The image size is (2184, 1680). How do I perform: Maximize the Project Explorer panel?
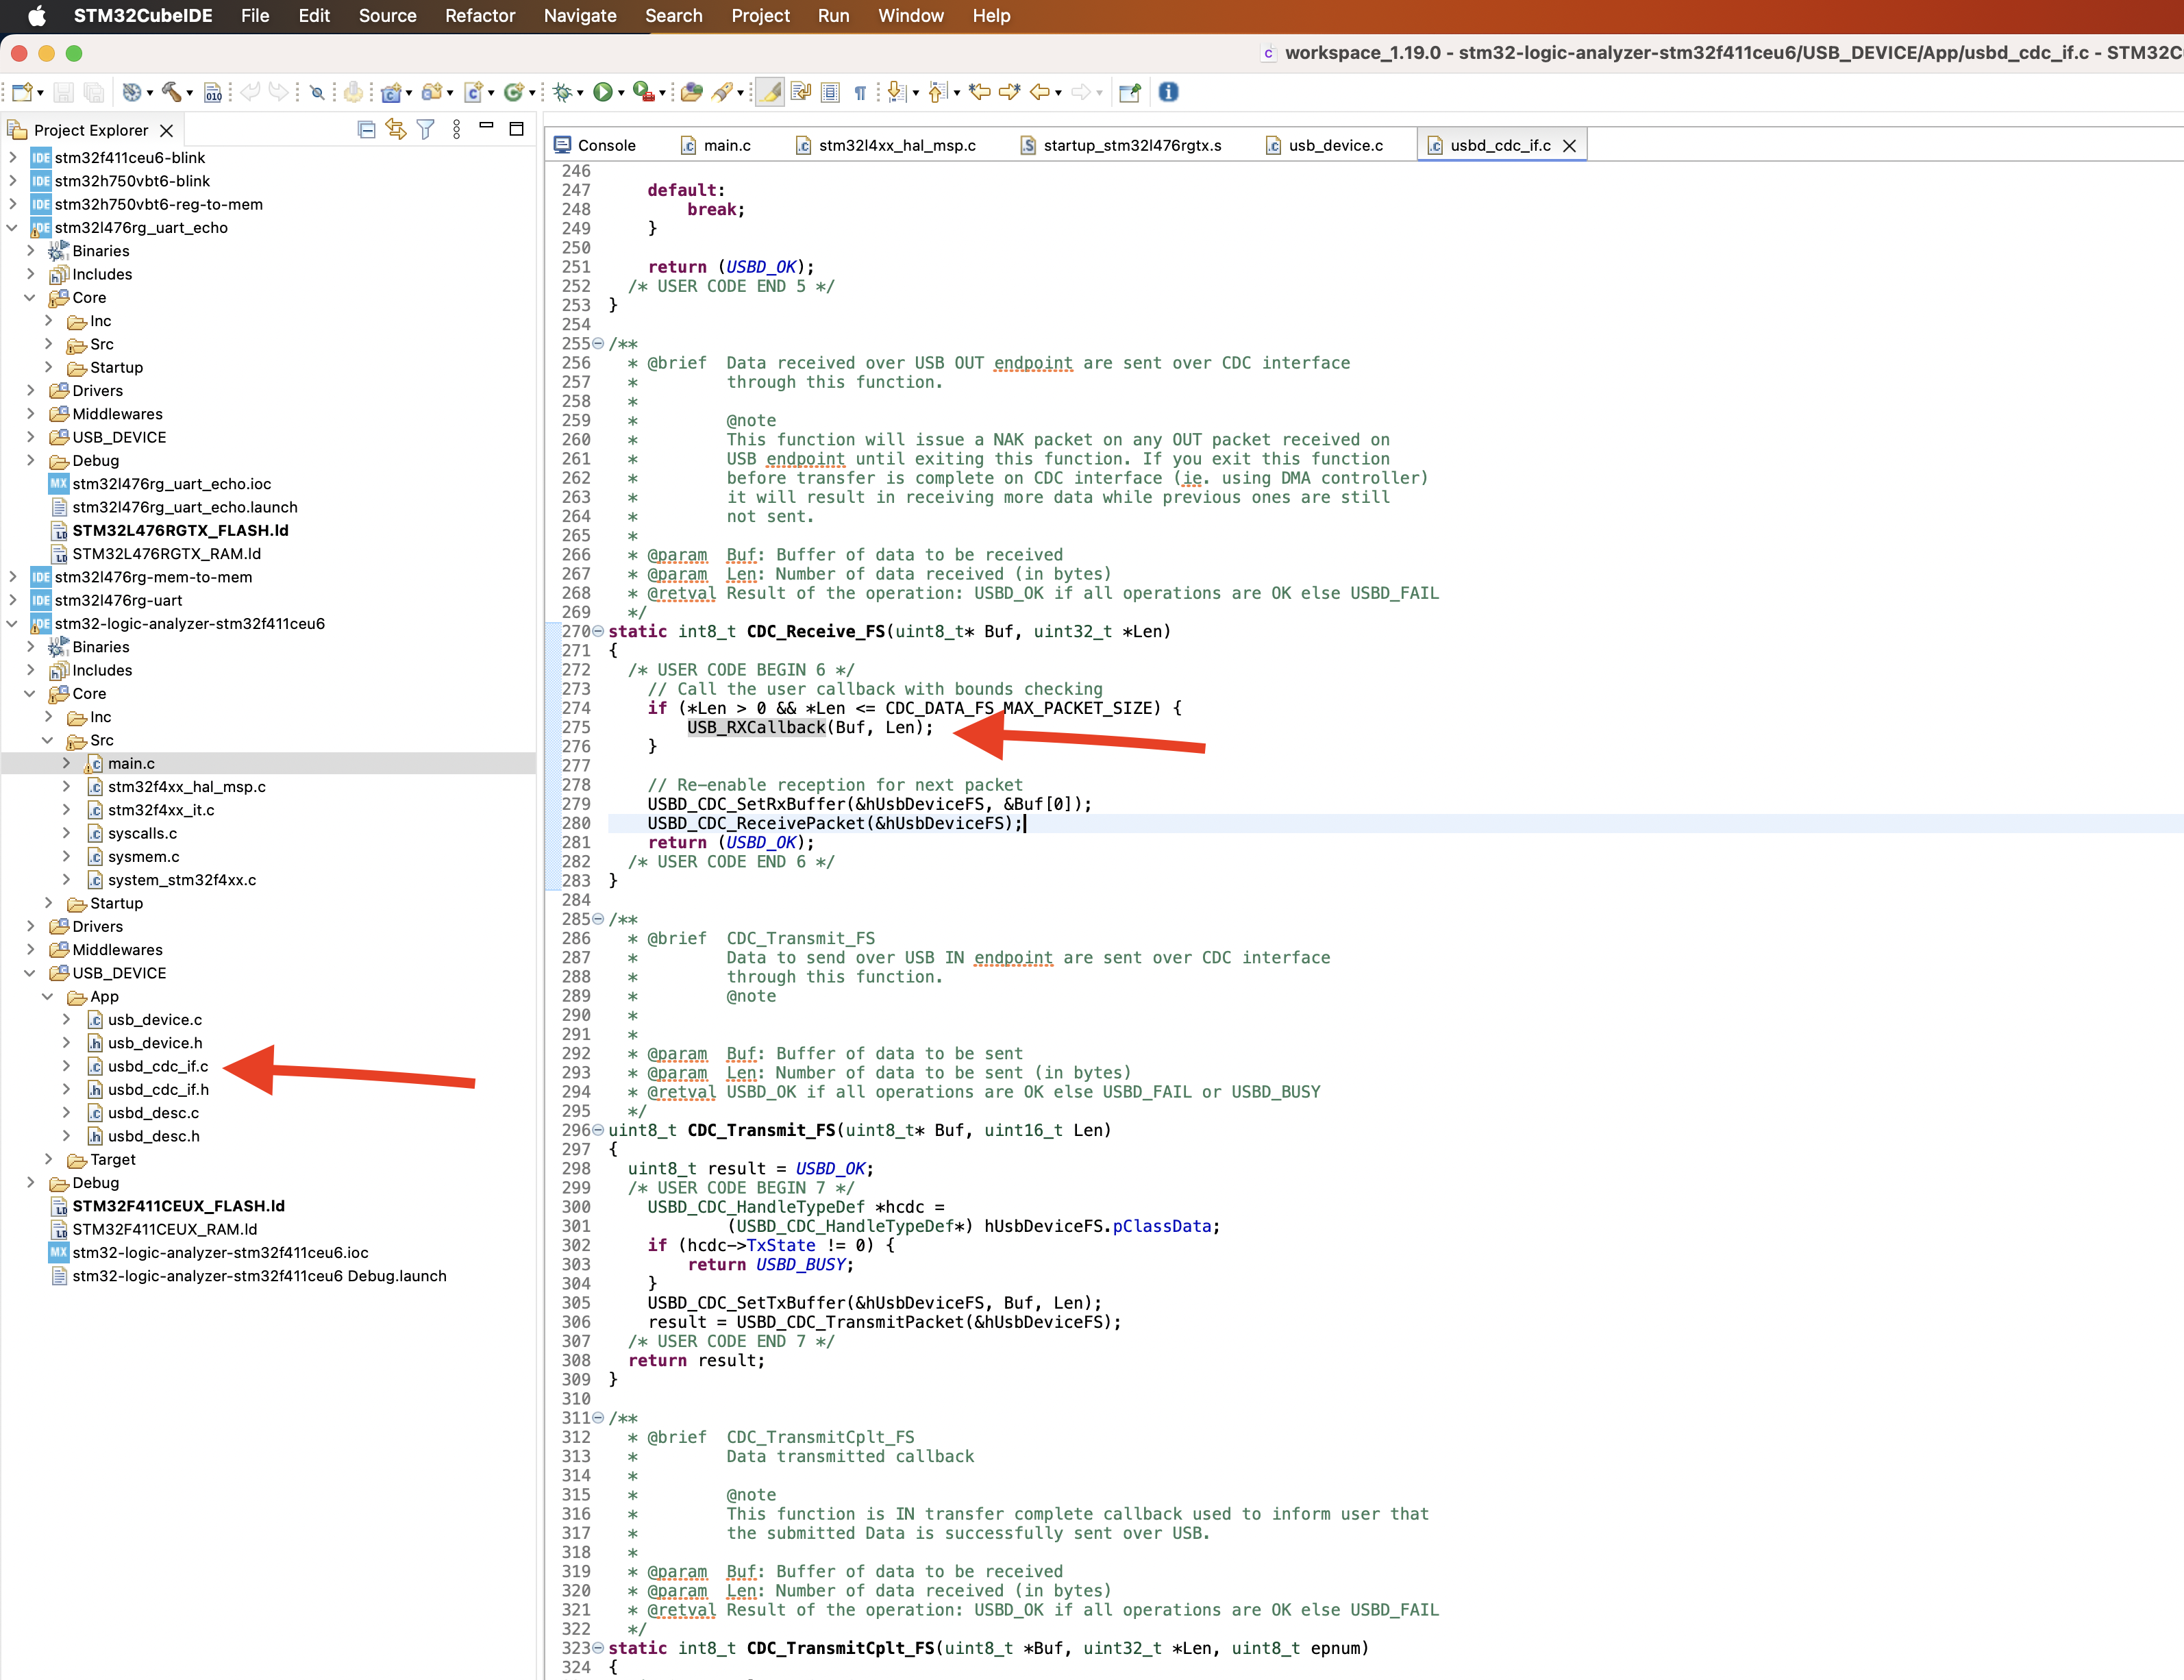coord(517,129)
